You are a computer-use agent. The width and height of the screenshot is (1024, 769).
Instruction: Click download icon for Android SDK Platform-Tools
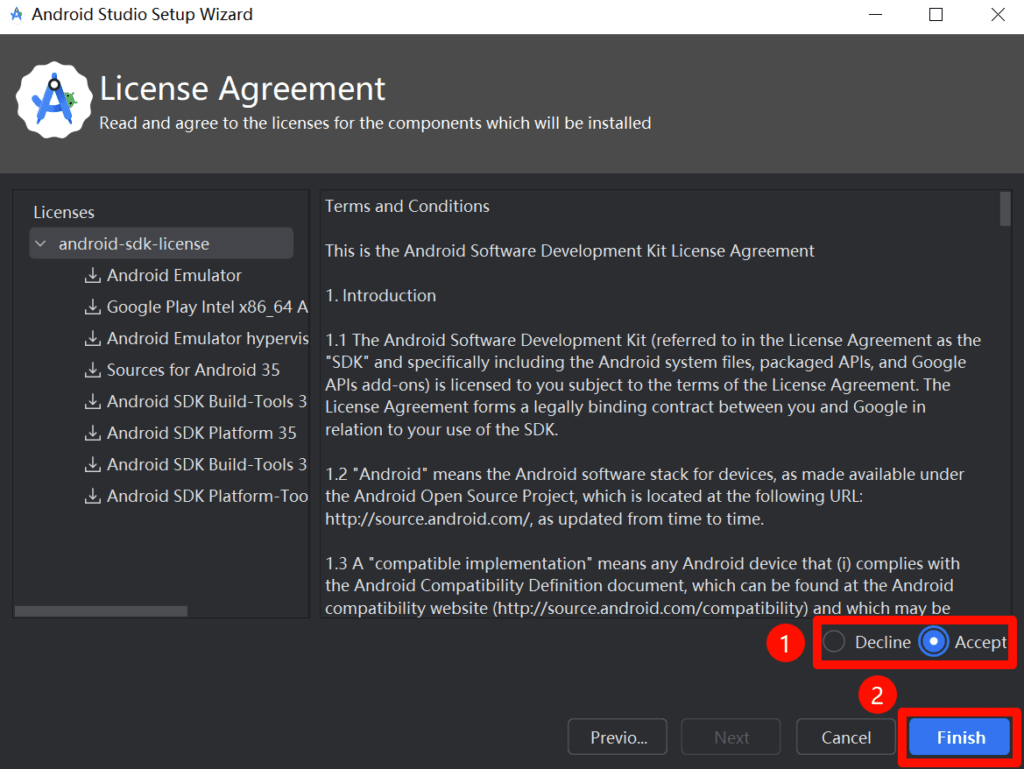coord(93,496)
